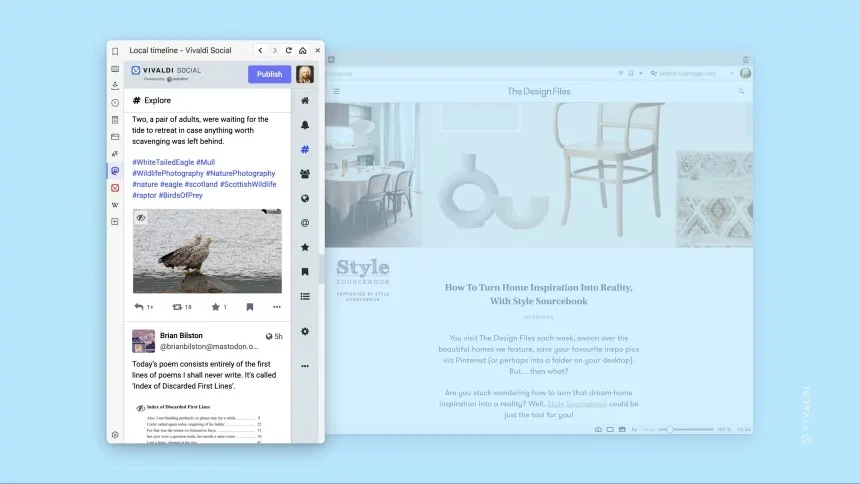Open the profile avatar in Vivaldi Social

[x=305, y=74]
